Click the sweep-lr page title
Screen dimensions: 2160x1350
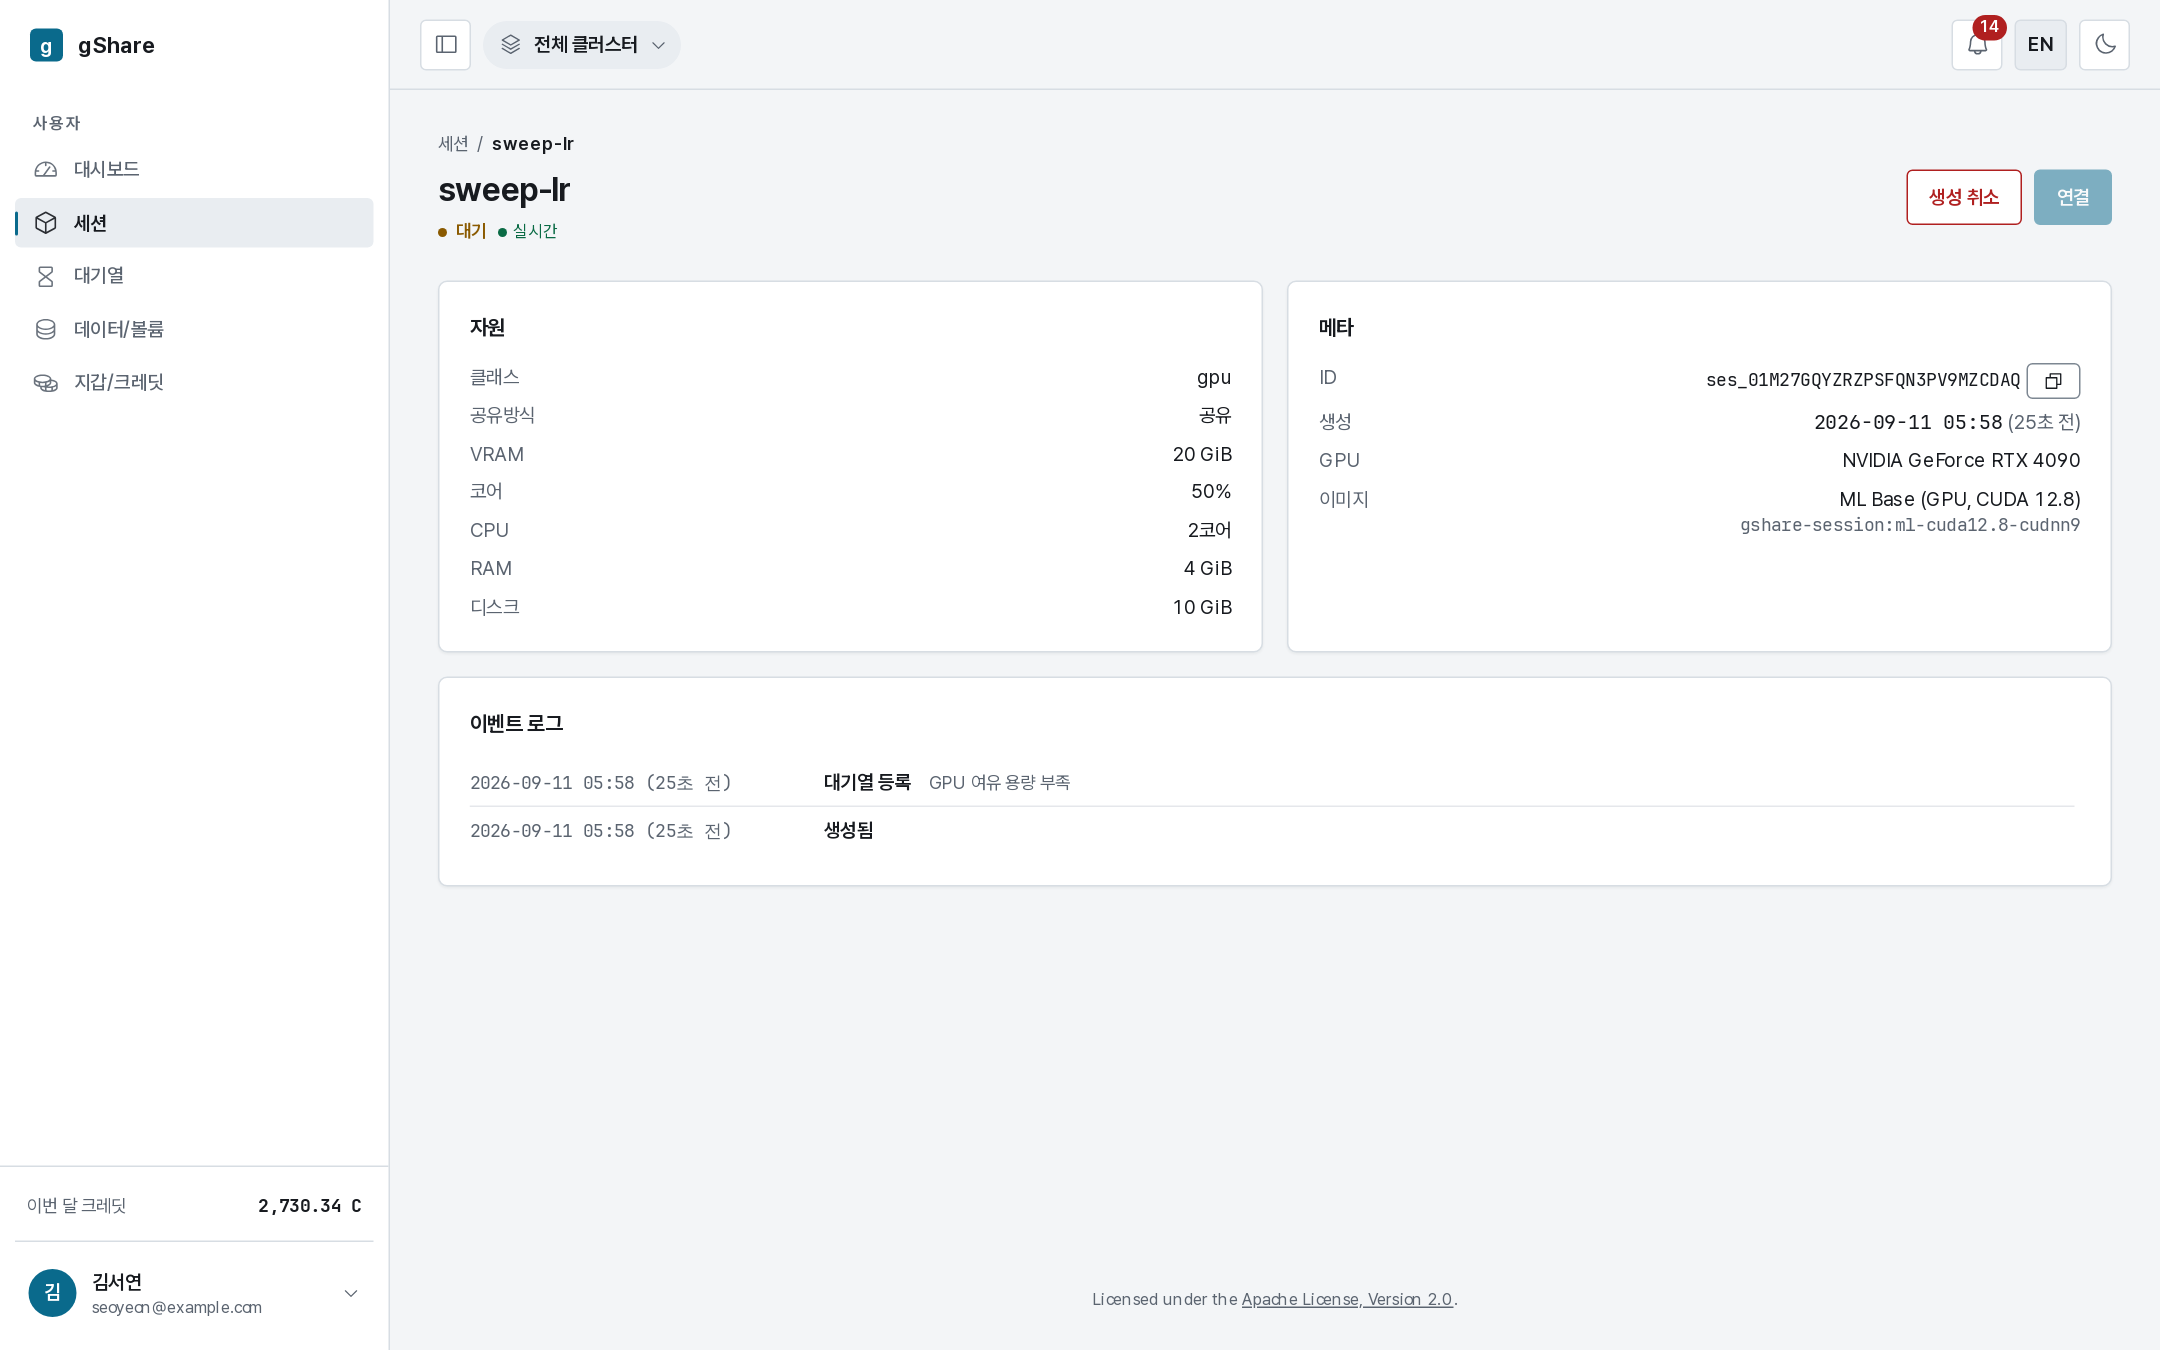[x=504, y=189]
